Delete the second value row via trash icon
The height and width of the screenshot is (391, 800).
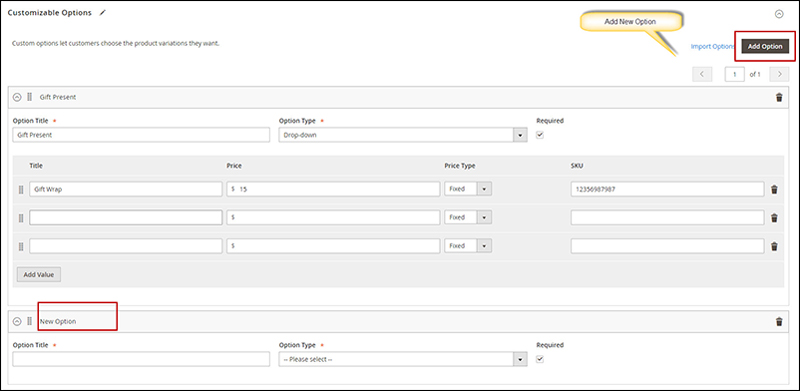tap(774, 218)
